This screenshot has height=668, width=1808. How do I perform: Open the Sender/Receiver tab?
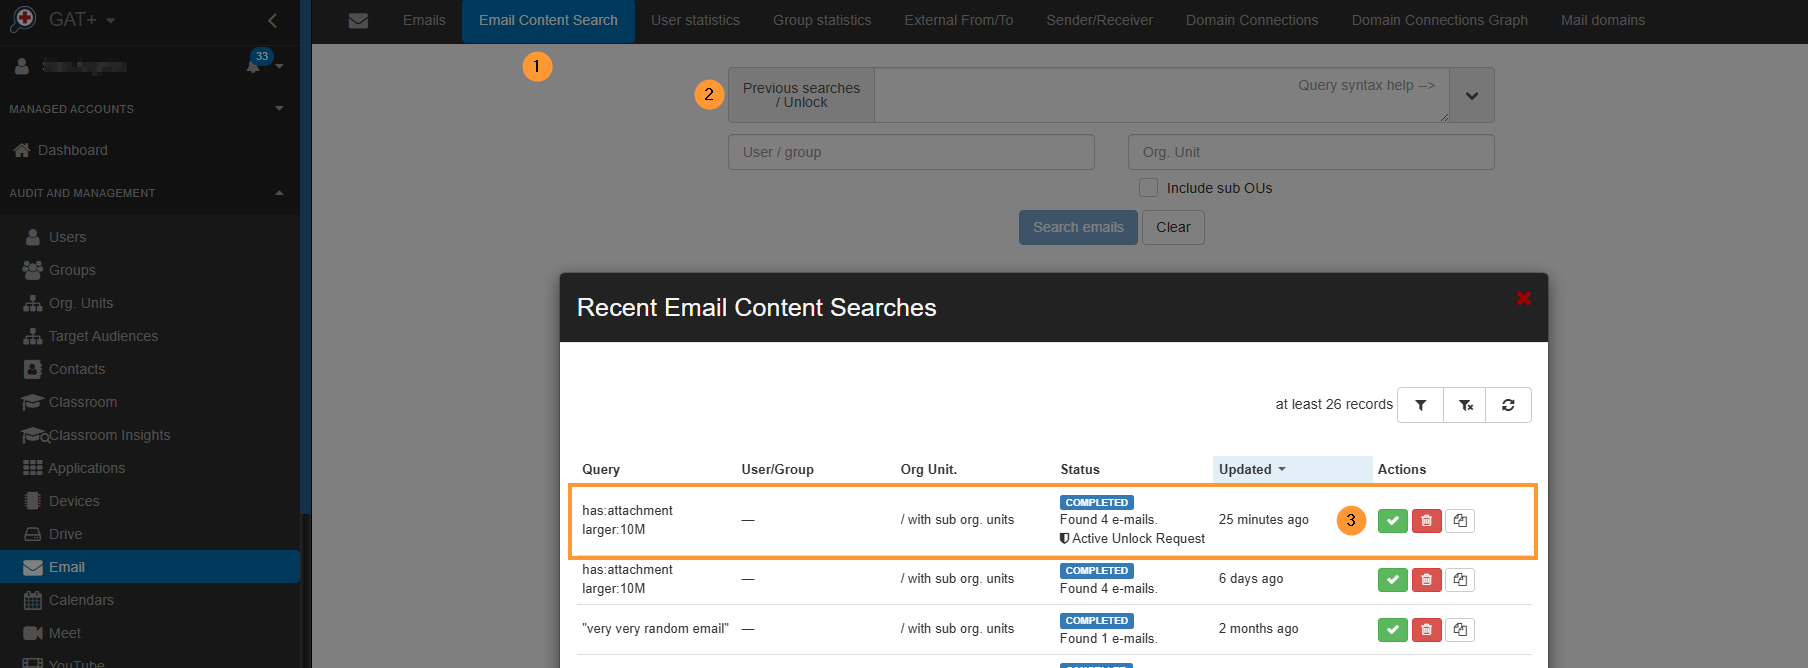coord(1099,20)
